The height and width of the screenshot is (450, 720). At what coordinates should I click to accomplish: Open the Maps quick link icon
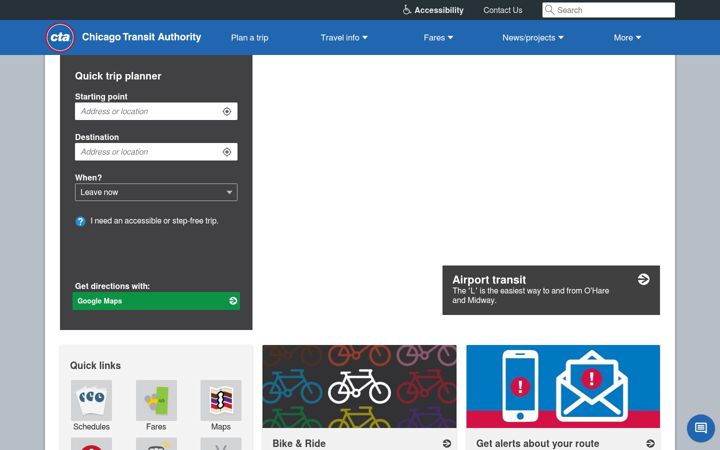[221, 400]
